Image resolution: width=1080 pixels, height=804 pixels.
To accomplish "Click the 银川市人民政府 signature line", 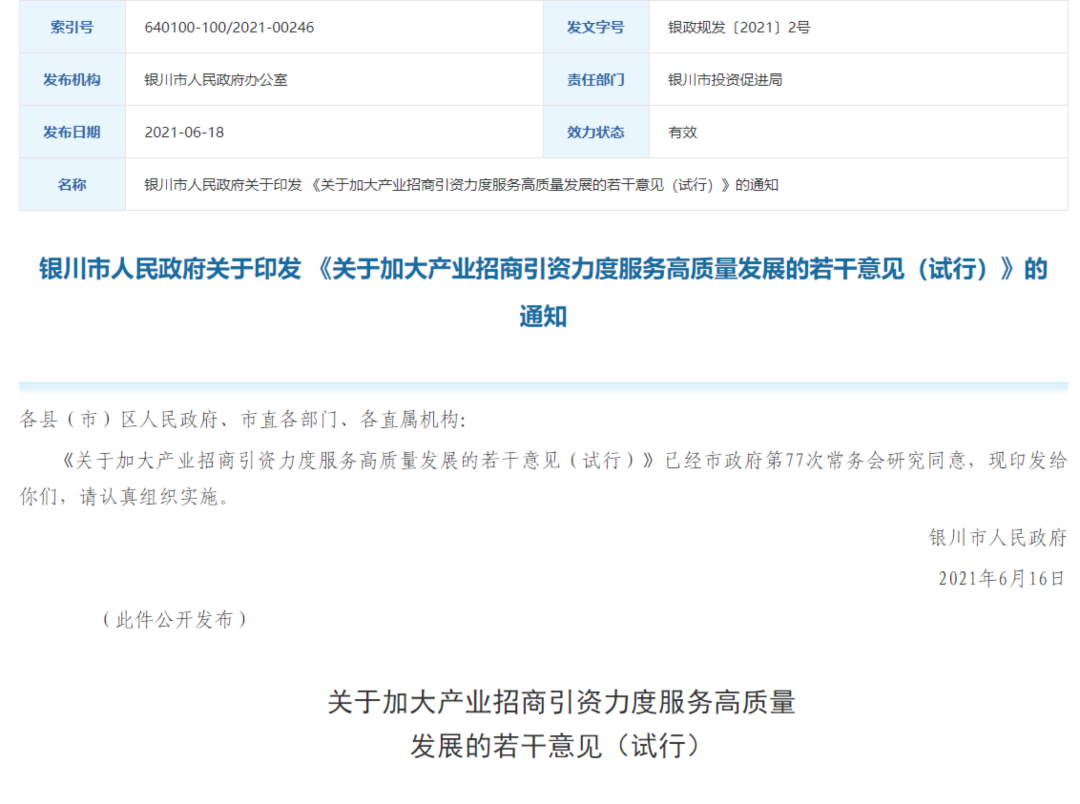I will 997,538.
